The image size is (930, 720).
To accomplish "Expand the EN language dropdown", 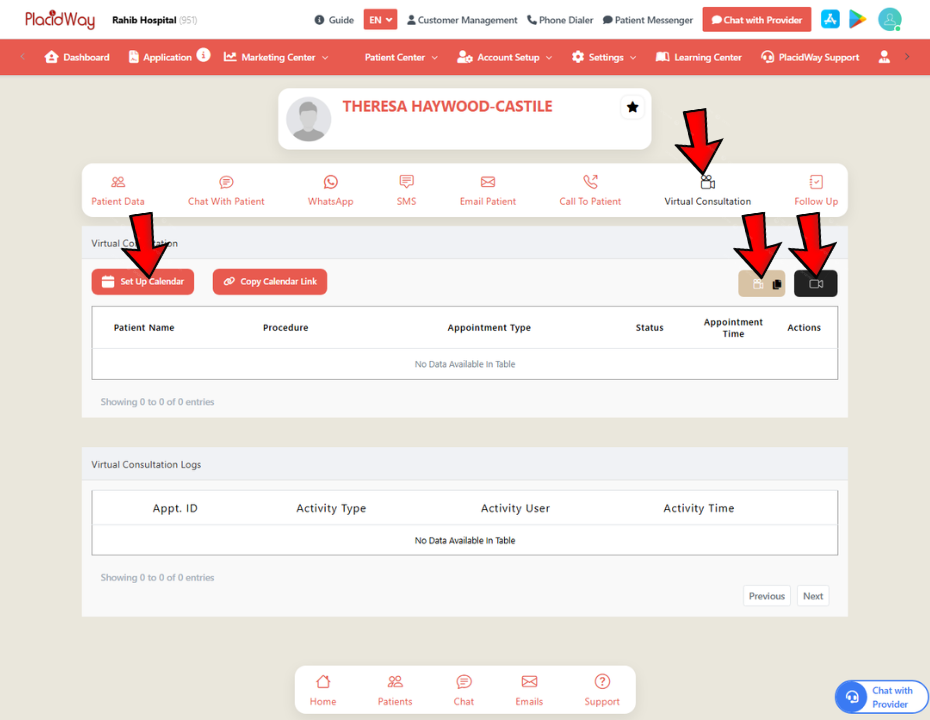I will (x=380, y=20).
